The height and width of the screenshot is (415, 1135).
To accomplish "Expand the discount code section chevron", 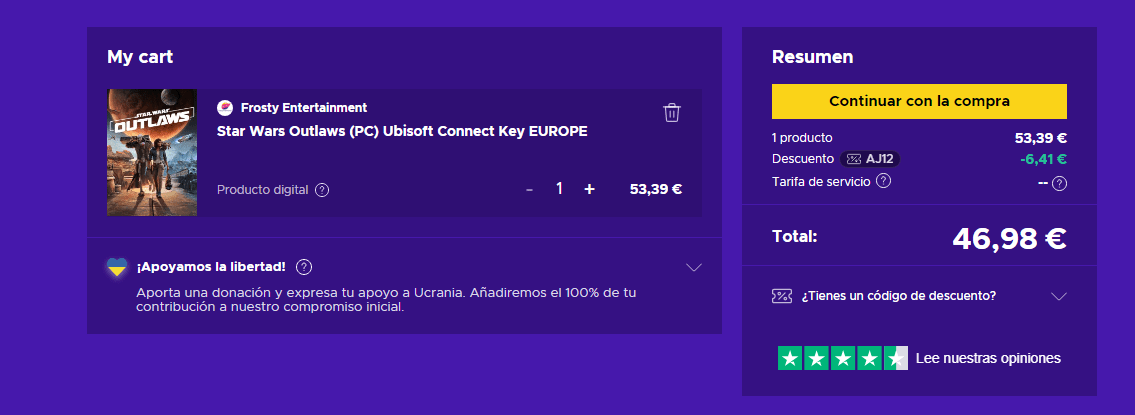I will click(1059, 296).
